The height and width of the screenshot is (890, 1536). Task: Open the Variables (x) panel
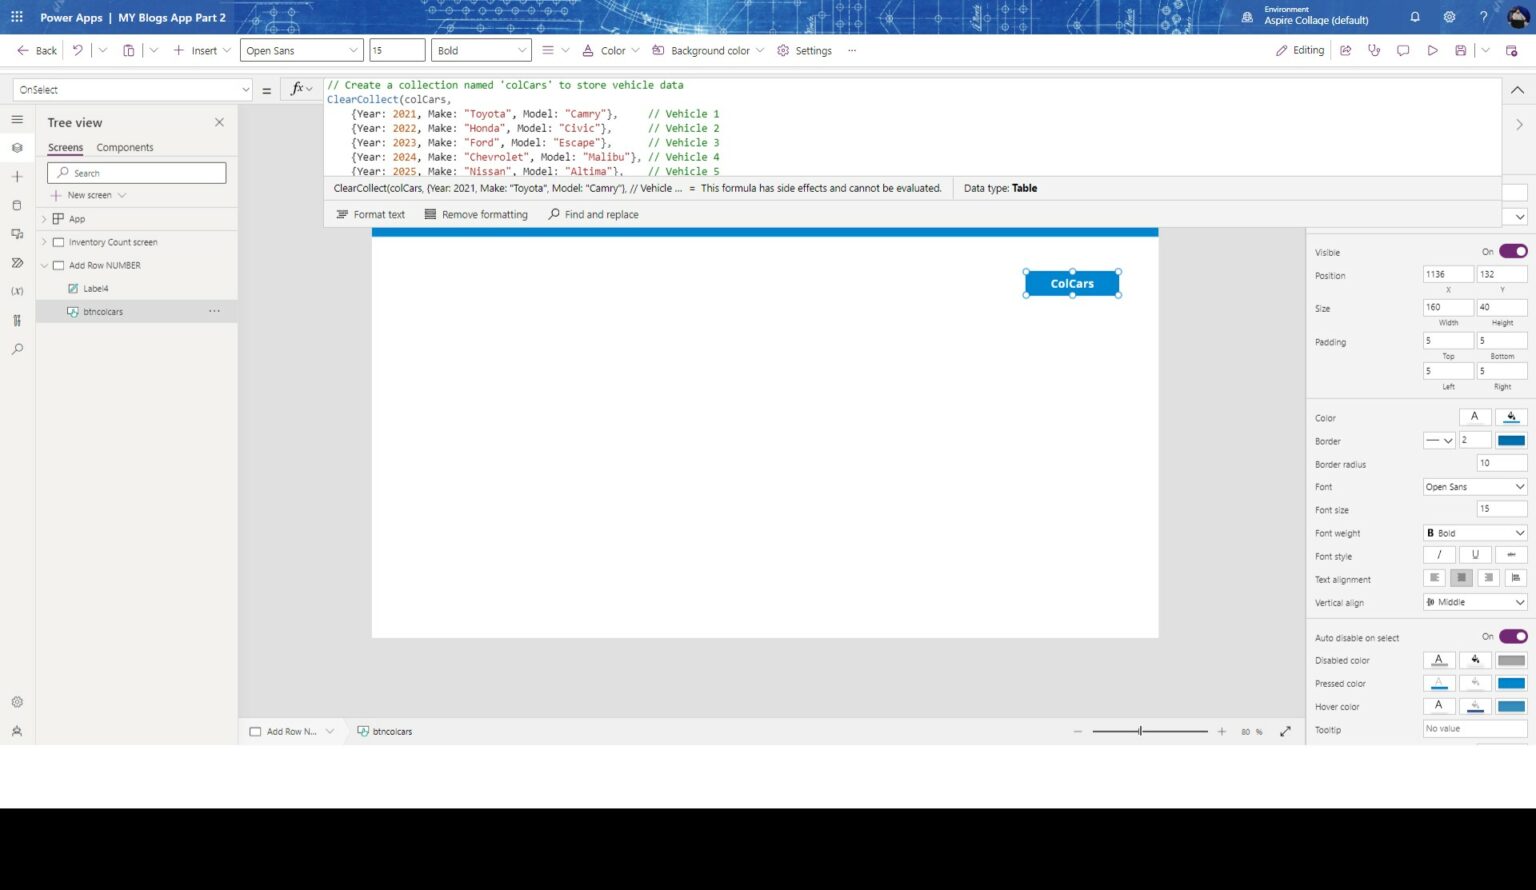coord(16,291)
